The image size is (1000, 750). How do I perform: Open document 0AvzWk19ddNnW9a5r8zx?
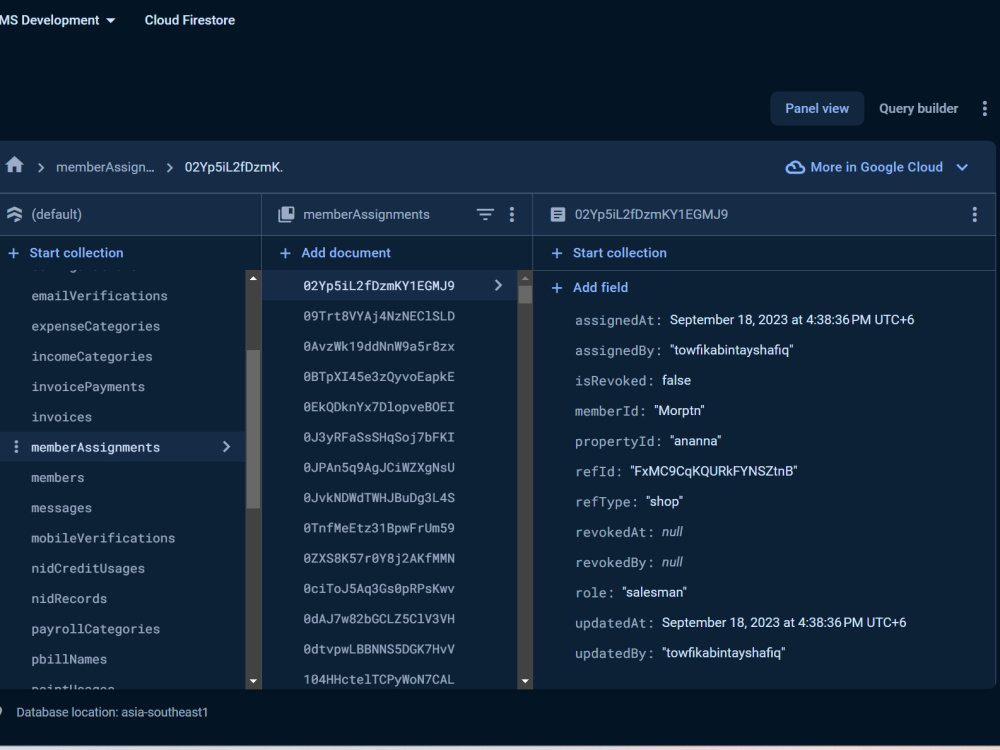tap(379, 346)
